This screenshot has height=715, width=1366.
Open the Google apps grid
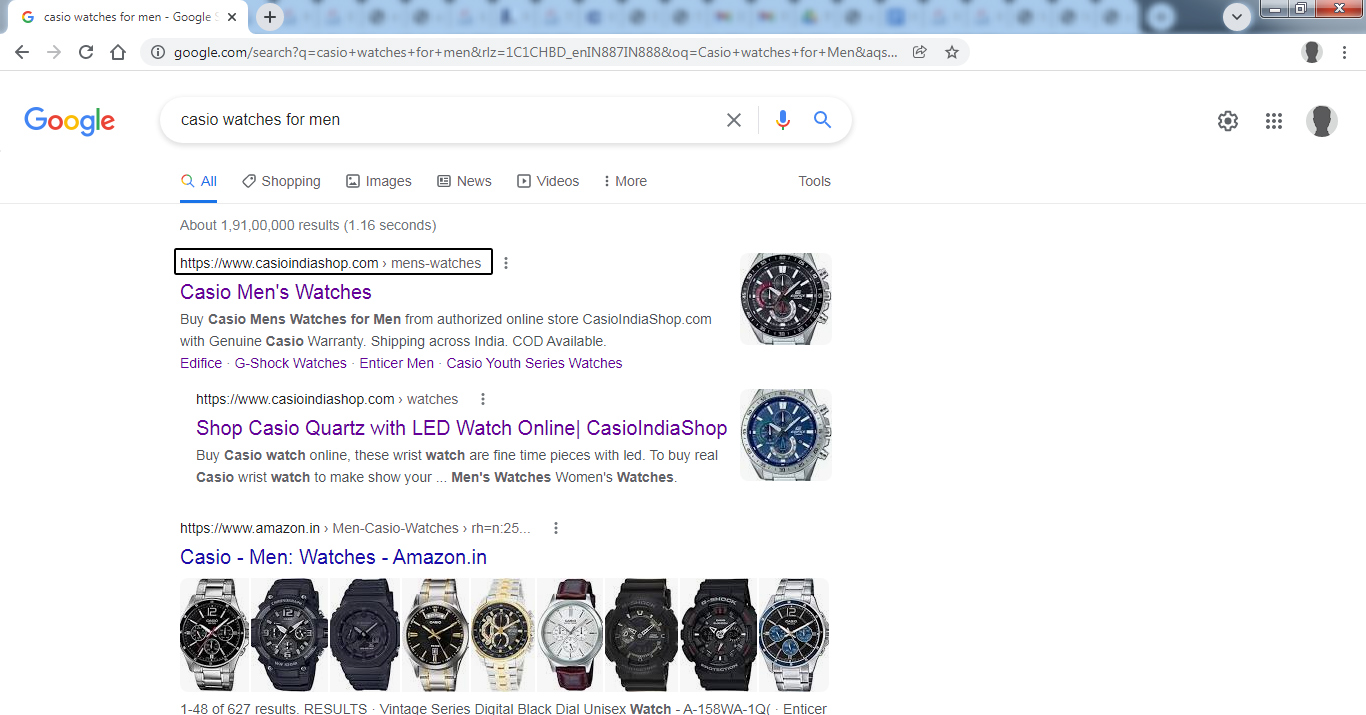coord(1273,121)
